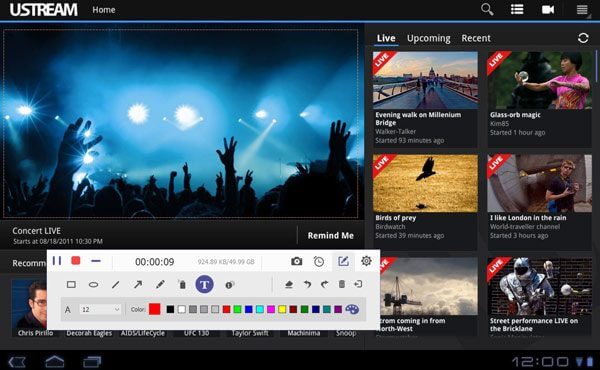Select the numbered callout tool
This screenshot has width=600, height=370.
click(x=230, y=285)
